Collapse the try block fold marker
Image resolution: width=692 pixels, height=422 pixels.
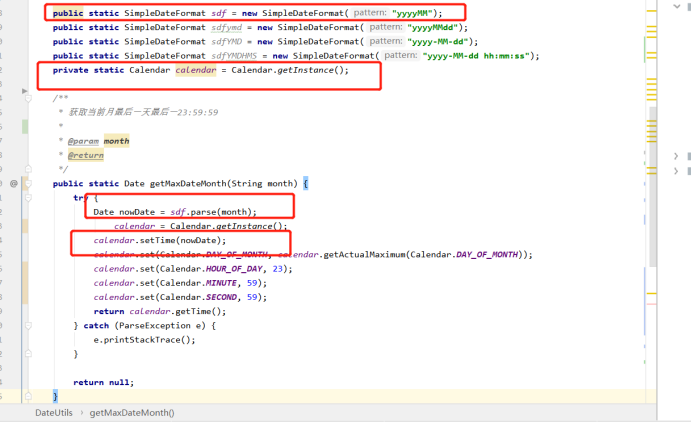(28, 198)
